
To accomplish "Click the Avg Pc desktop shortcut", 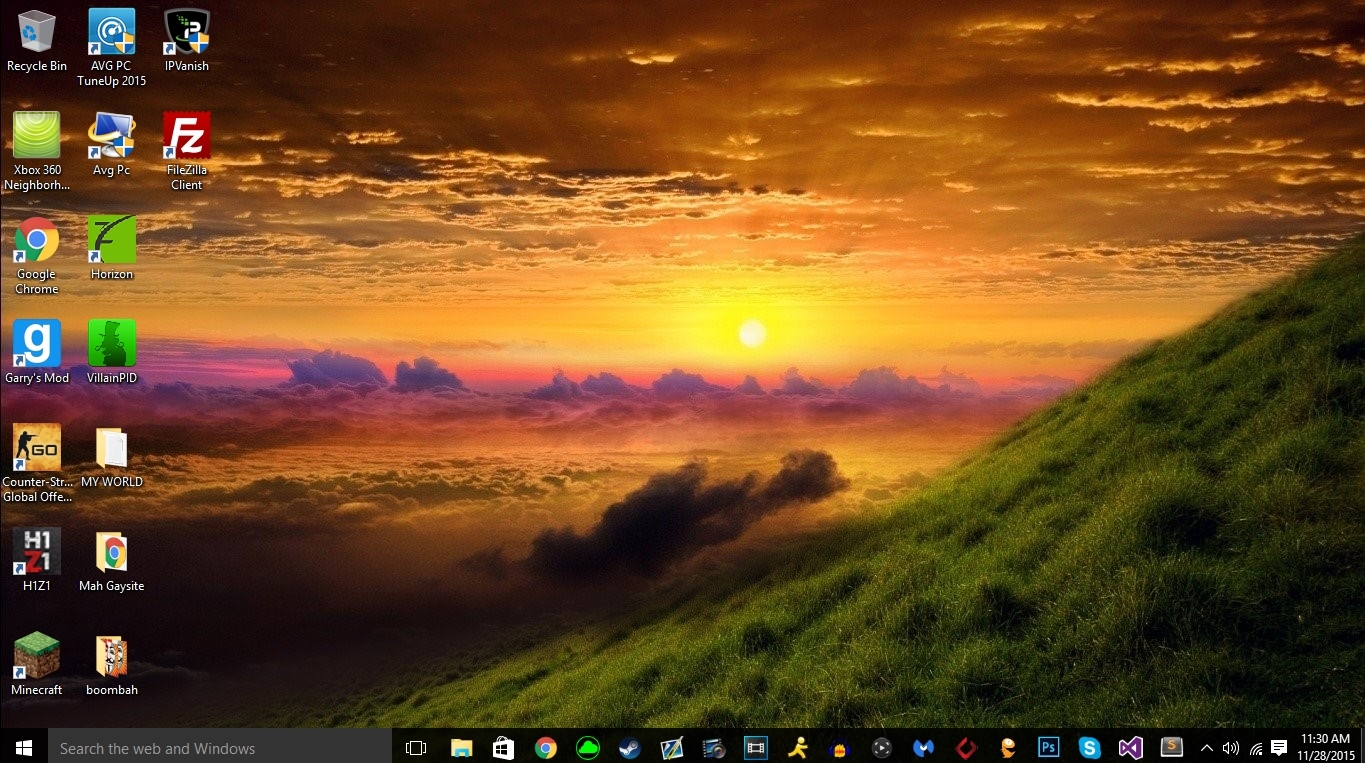I will [112, 145].
